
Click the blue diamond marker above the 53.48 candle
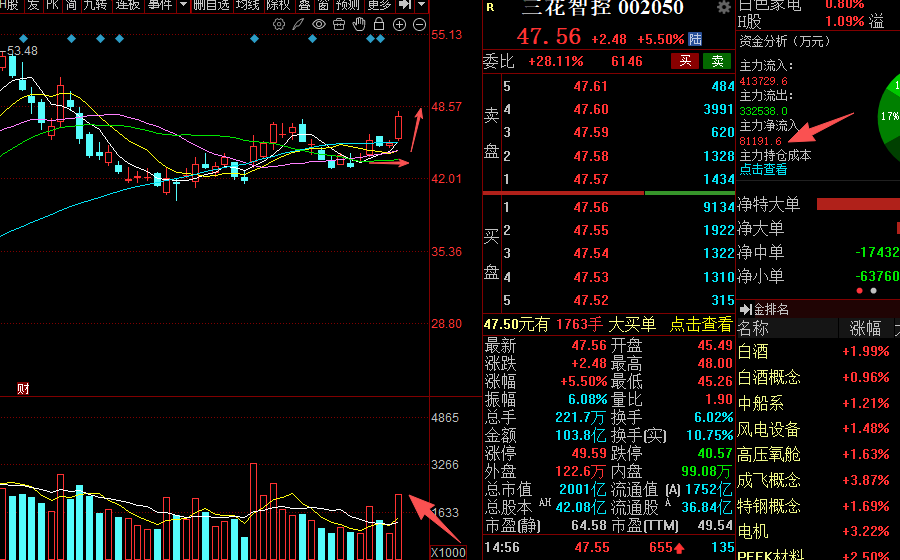(x=24, y=38)
